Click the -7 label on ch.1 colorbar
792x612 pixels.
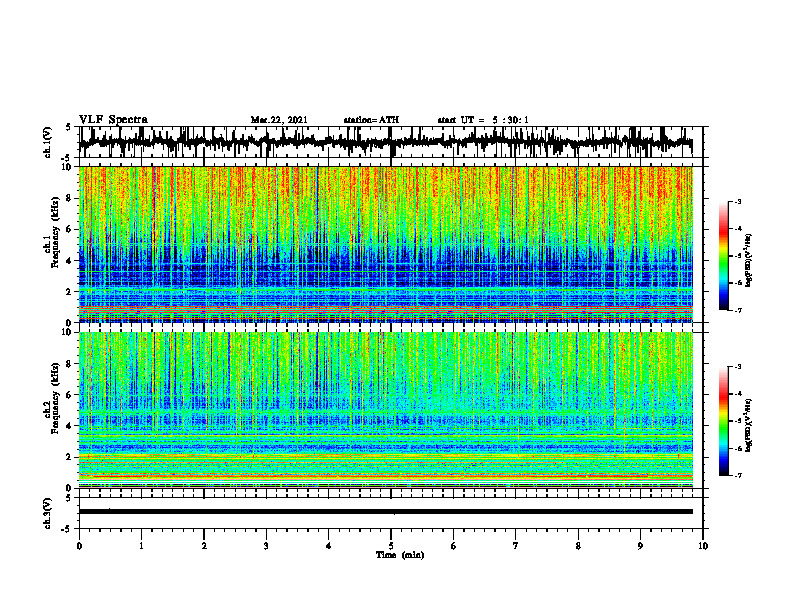pyautogui.click(x=738, y=310)
